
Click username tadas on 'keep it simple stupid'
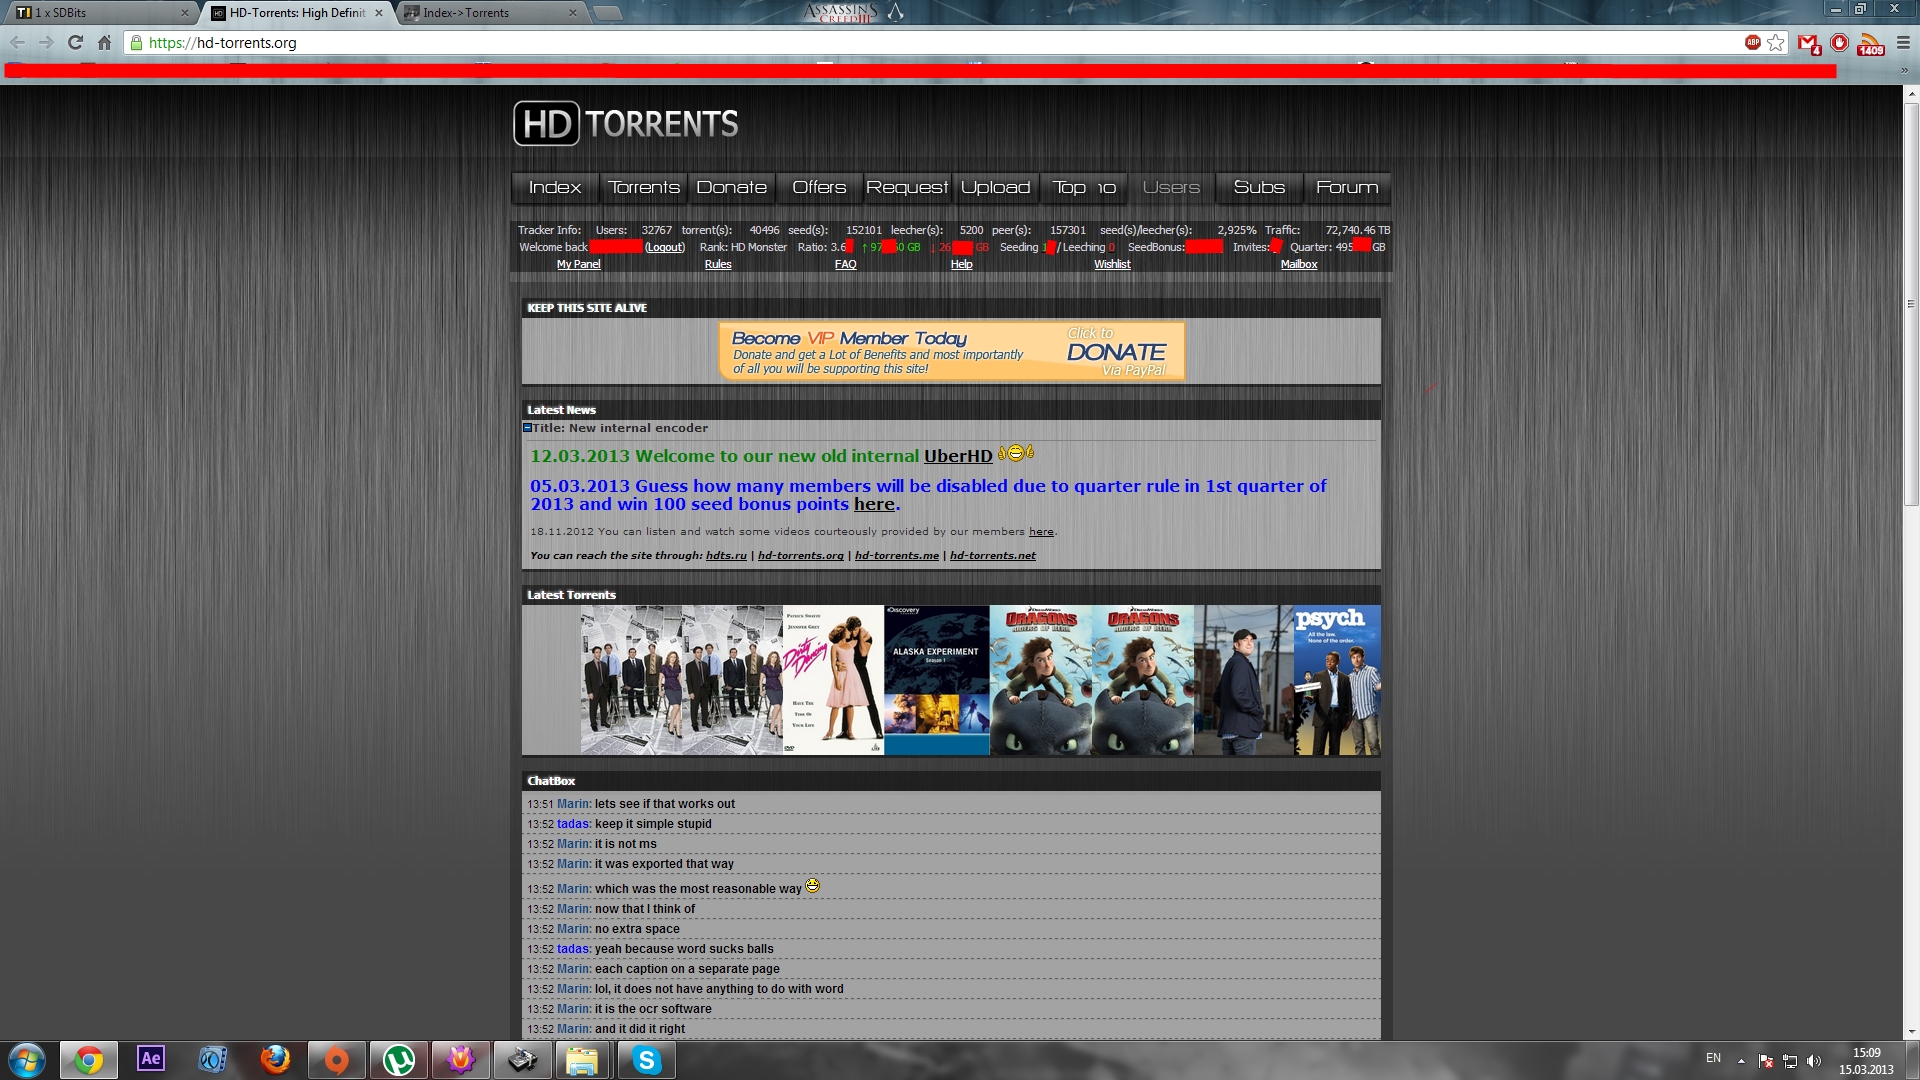click(x=573, y=824)
